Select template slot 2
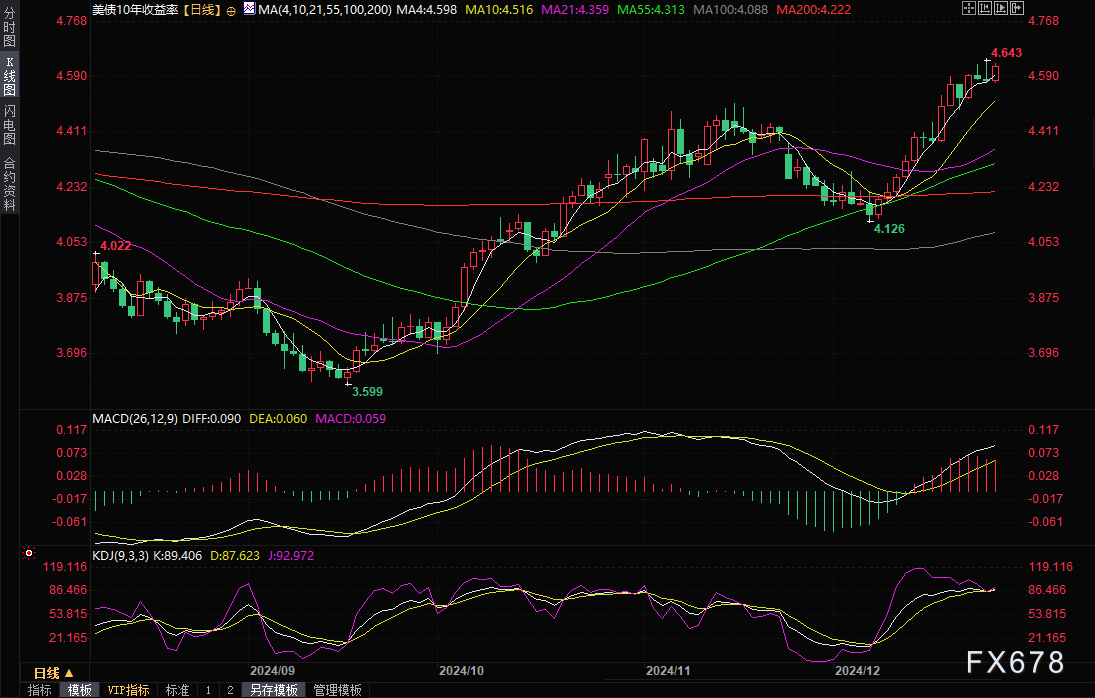 [x=229, y=690]
